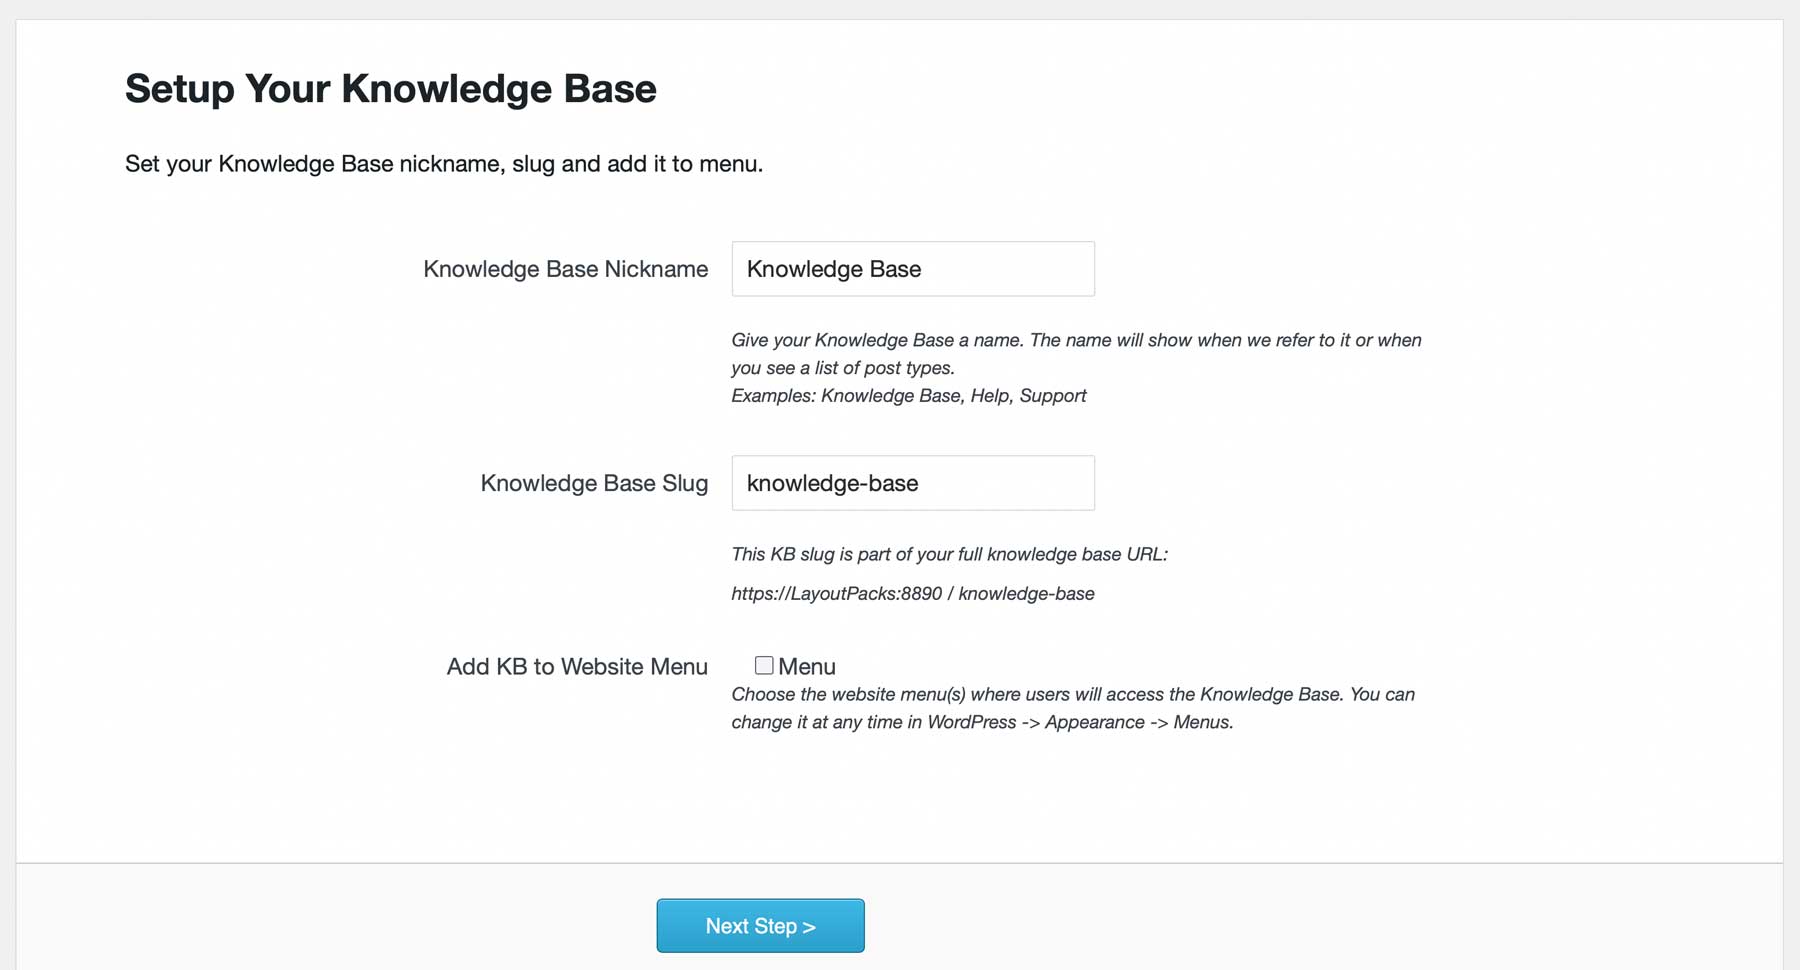Click inside the Knowledge Base Slug field
1800x970 pixels.
pos(911,482)
